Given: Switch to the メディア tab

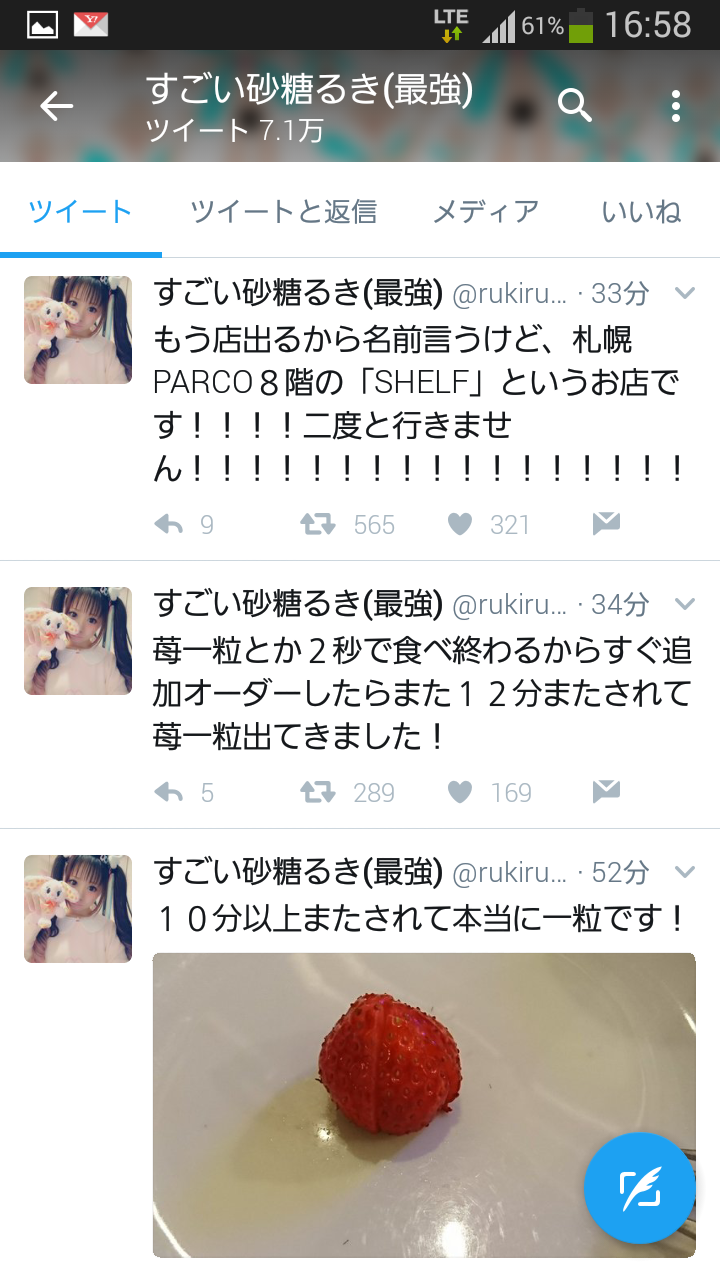Looking at the screenshot, I should [x=486, y=211].
